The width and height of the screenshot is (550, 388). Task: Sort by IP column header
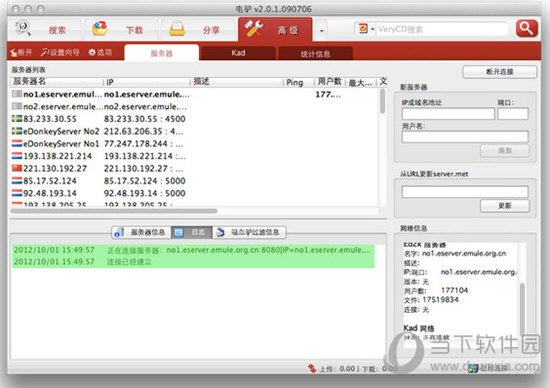147,82
